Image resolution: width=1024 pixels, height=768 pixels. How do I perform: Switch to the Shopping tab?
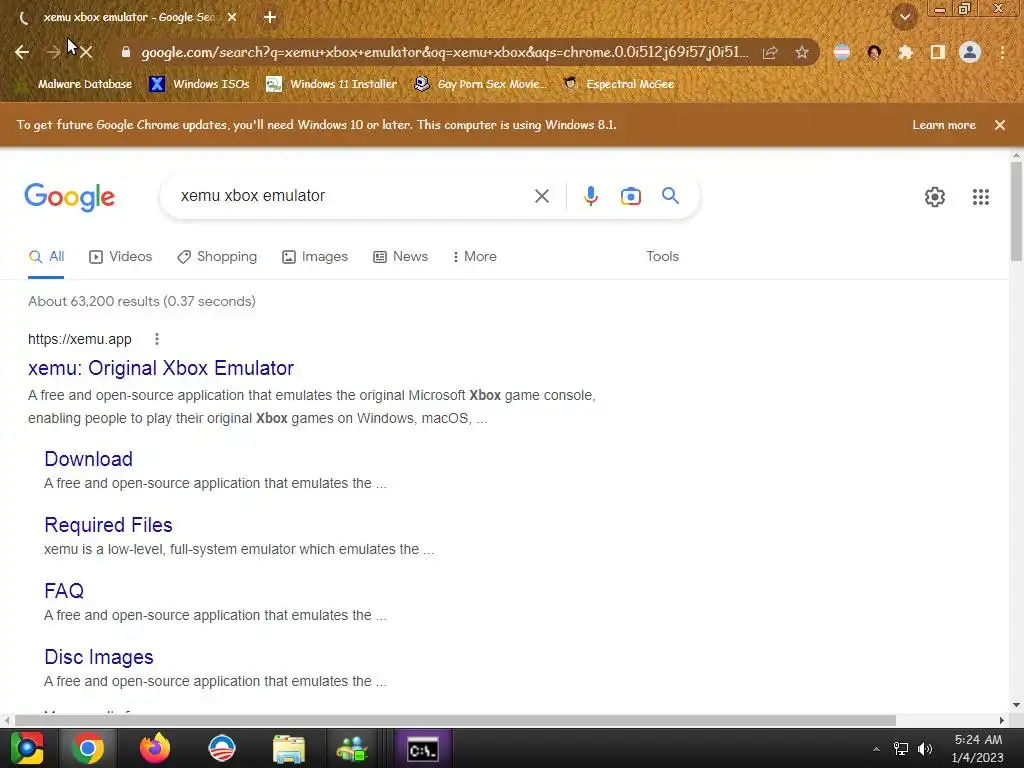217,257
